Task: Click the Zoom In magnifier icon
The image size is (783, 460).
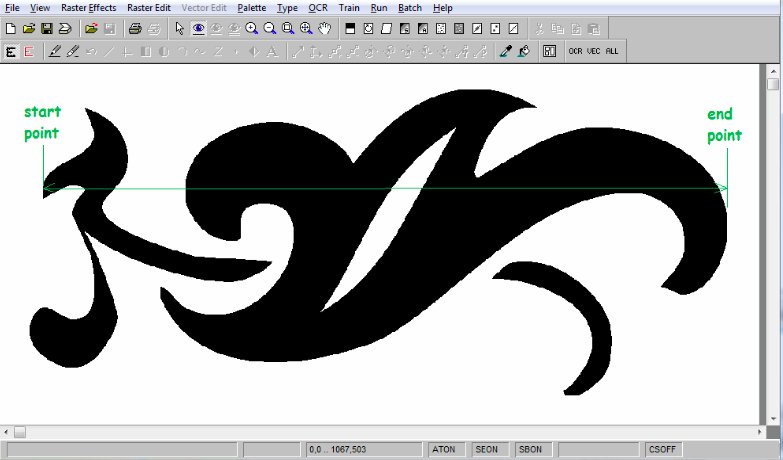Action: pyautogui.click(x=252, y=28)
